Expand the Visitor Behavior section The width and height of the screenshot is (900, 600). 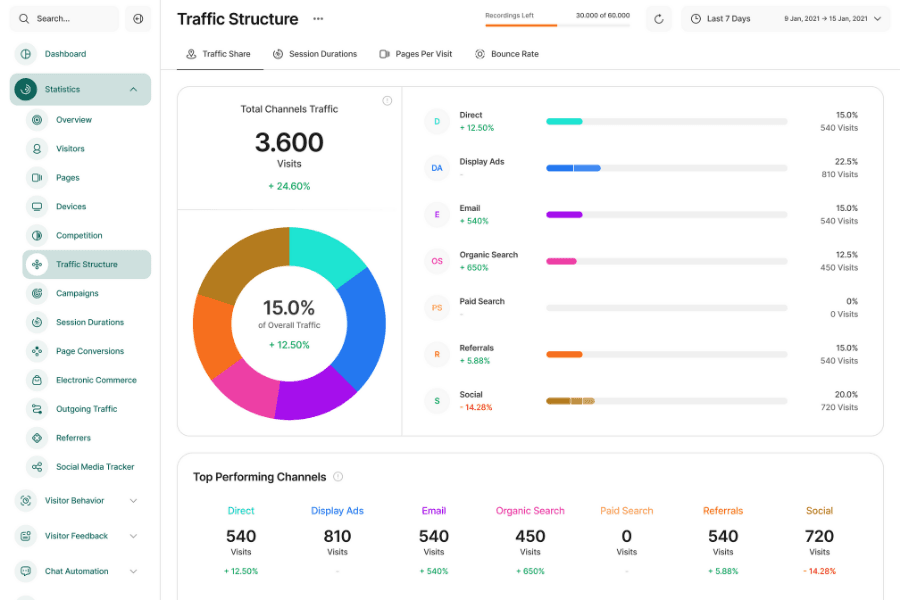[133, 501]
